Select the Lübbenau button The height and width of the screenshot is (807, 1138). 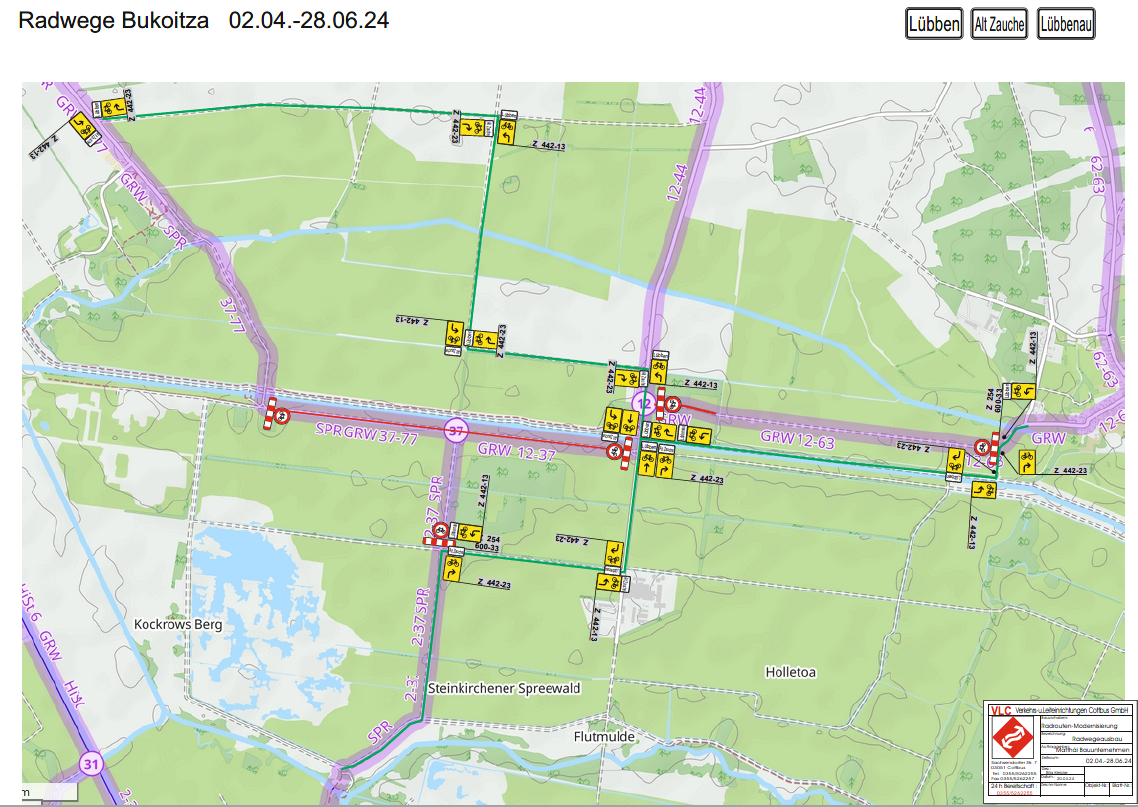click(1065, 25)
